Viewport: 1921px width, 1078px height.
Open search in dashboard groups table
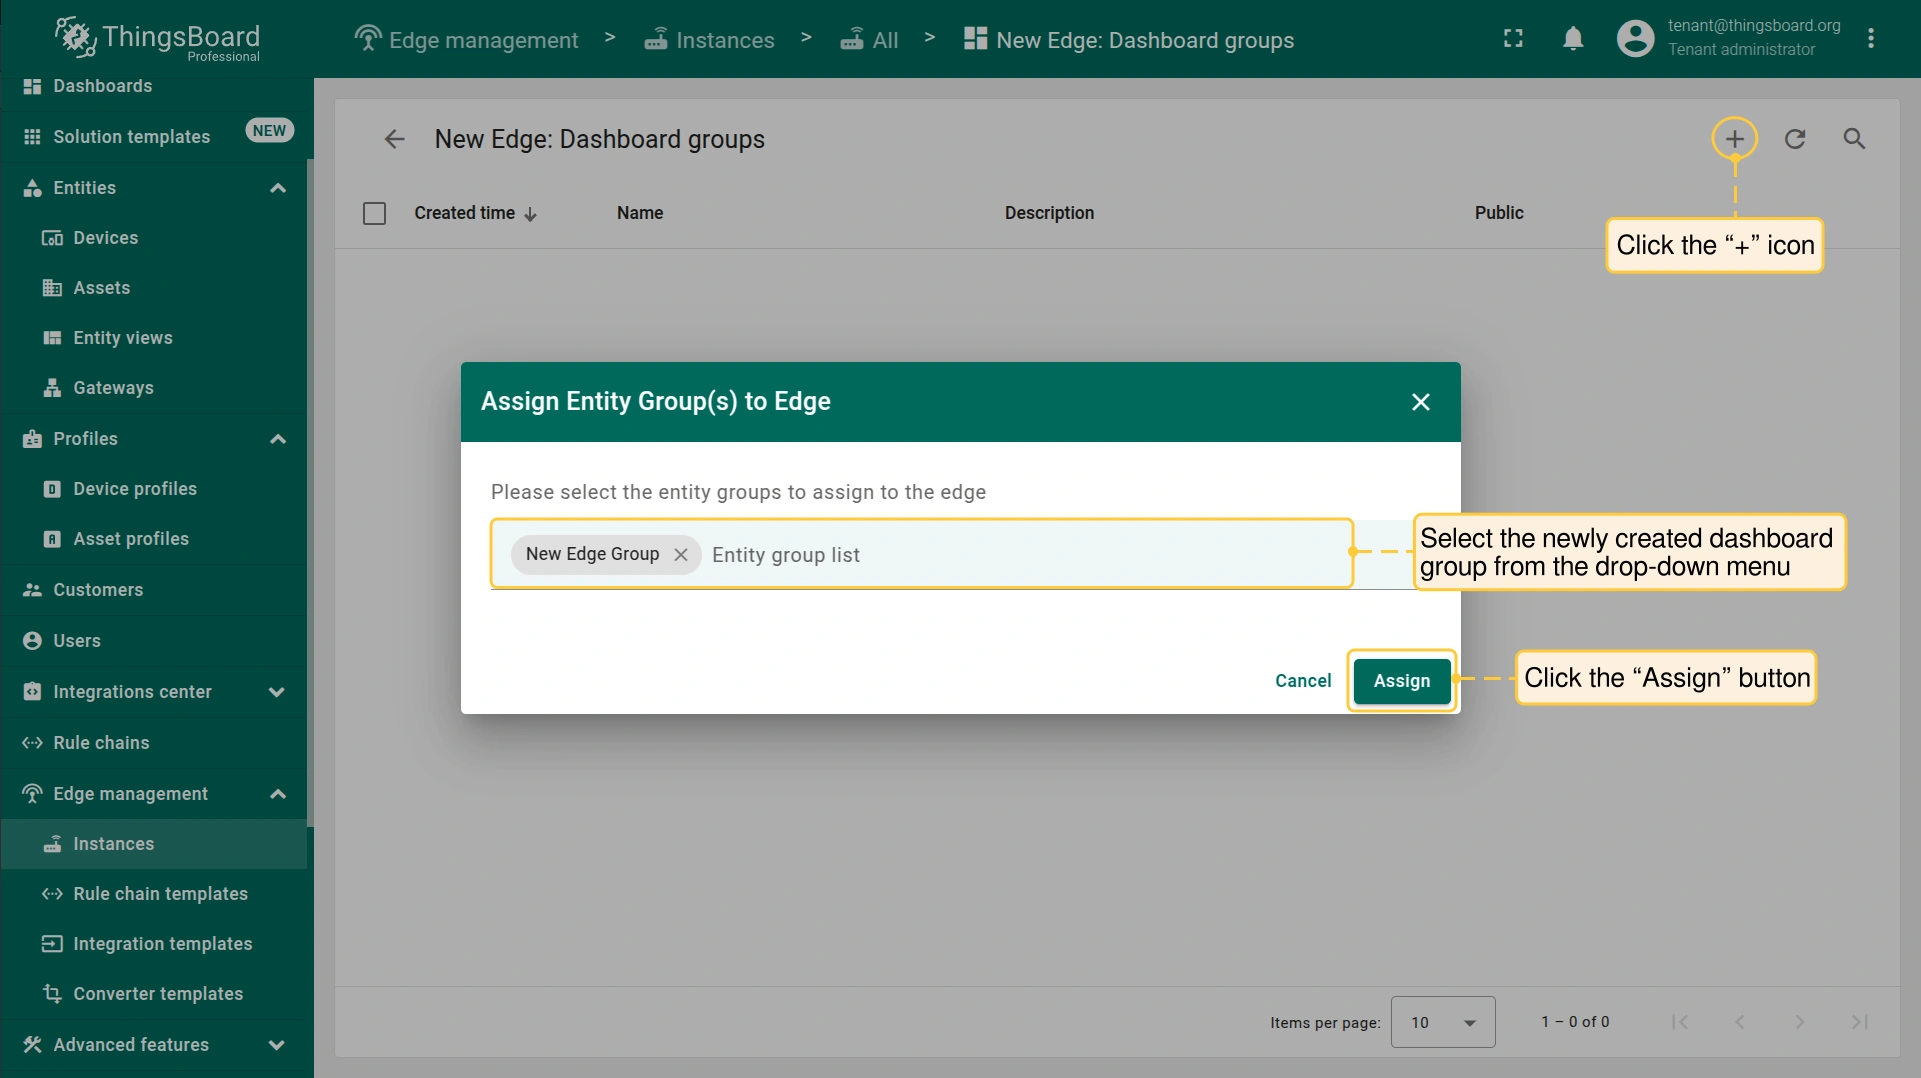click(x=1854, y=139)
